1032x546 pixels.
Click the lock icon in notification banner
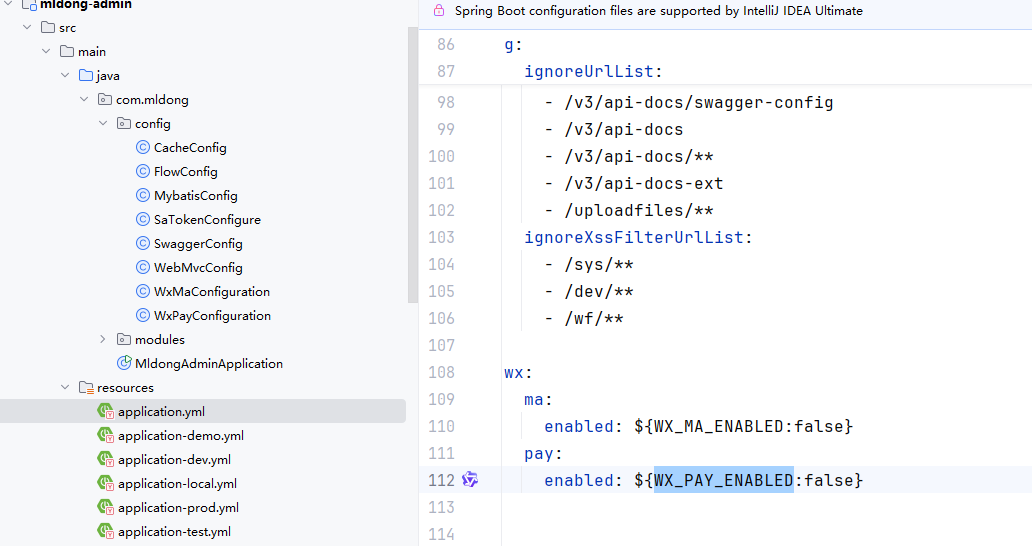tap(438, 11)
